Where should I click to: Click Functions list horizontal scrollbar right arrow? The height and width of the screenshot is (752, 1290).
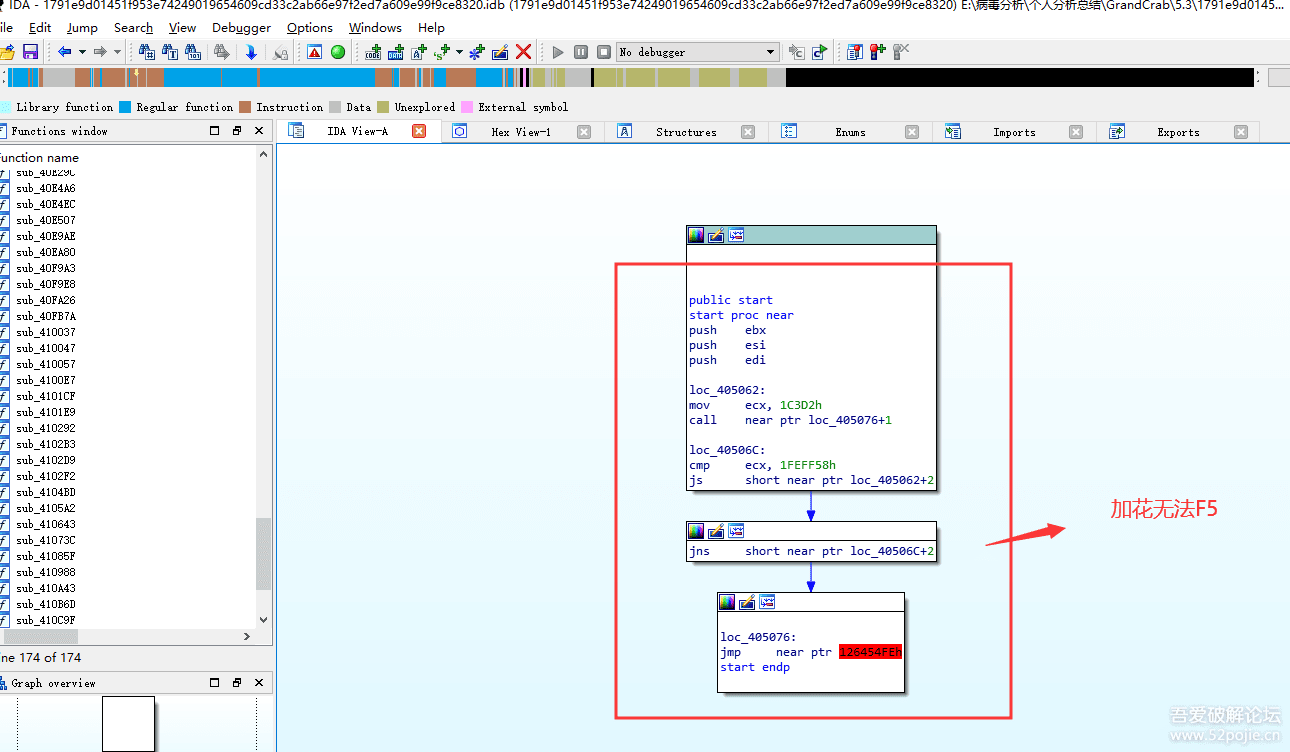[247, 636]
